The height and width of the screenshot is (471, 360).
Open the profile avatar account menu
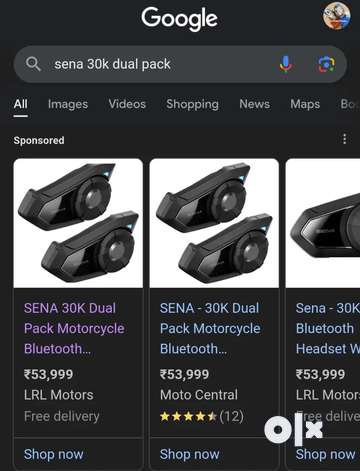click(x=337, y=16)
